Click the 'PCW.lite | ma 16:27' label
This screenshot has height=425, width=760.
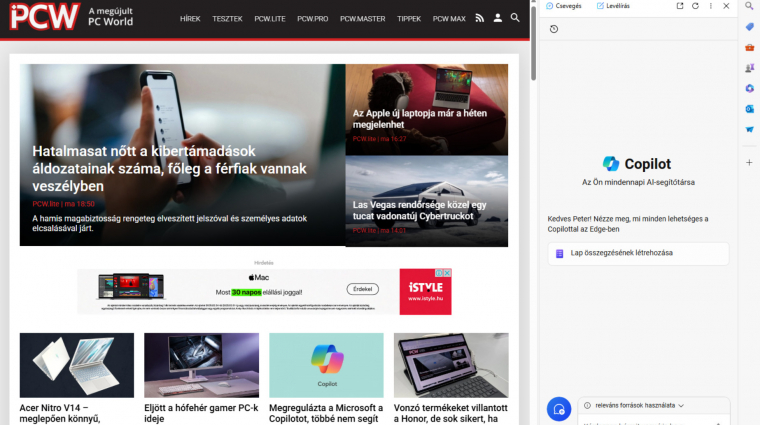tap(380, 139)
